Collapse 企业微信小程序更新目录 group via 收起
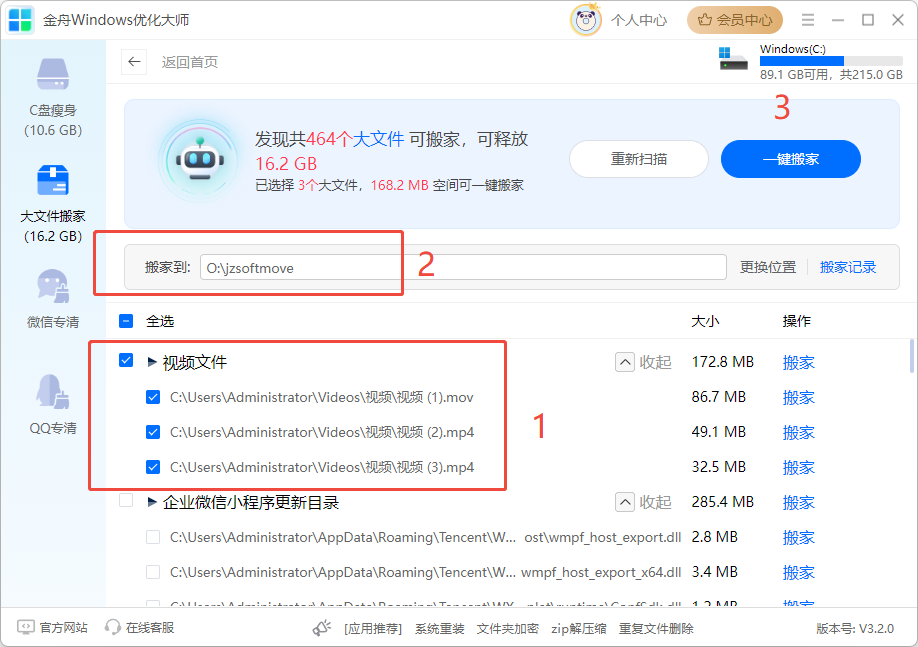 (643, 502)
